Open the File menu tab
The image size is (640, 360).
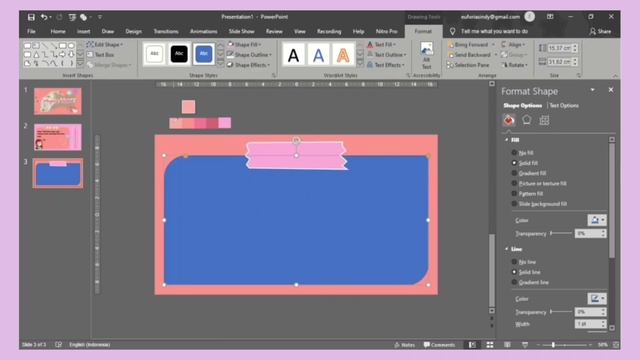tap(31, 31)
